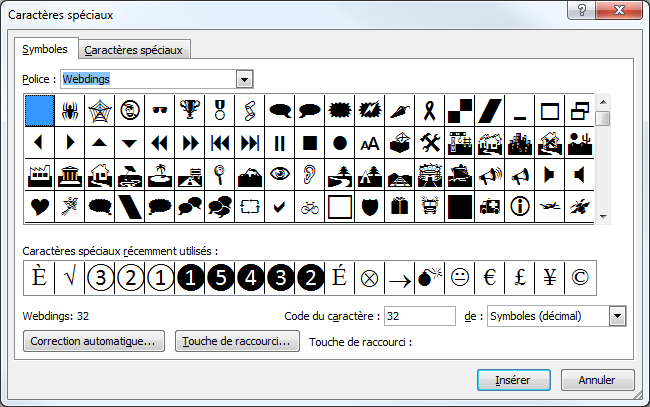Click the Code du caractère field
Viewport: 650px width, 407px height.
(420, 316)
